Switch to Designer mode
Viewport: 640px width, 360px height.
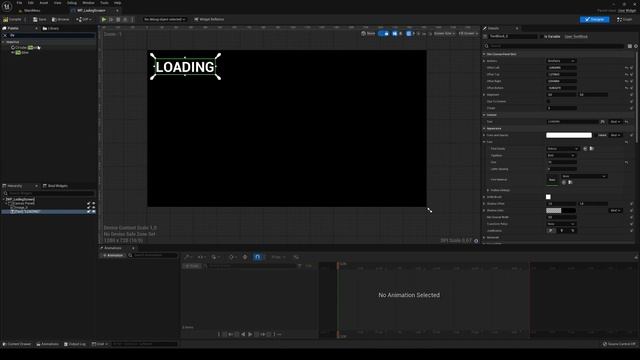pyautogui.click(x=594, y=19)
